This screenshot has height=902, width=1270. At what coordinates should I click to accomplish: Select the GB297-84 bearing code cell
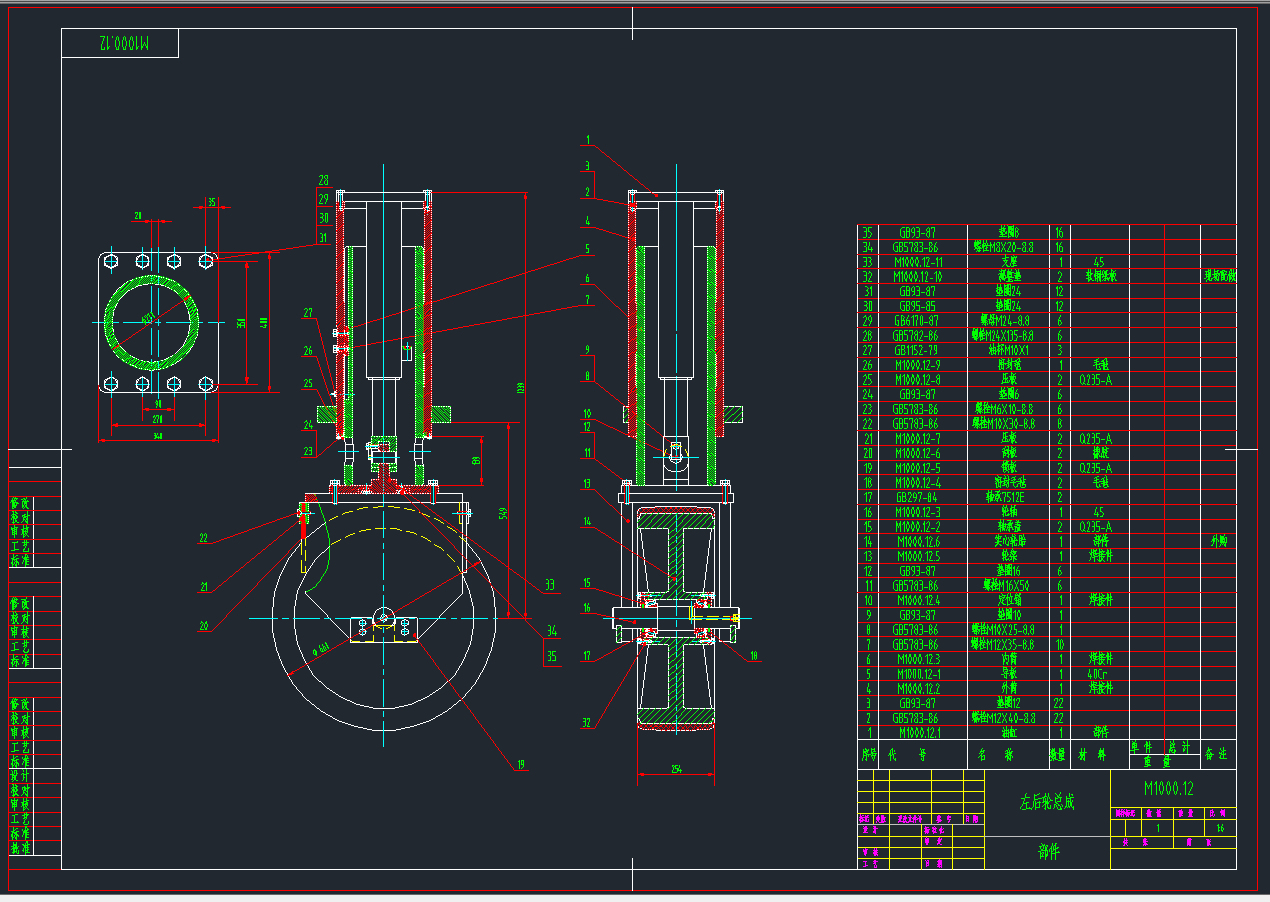pos(918,497)
